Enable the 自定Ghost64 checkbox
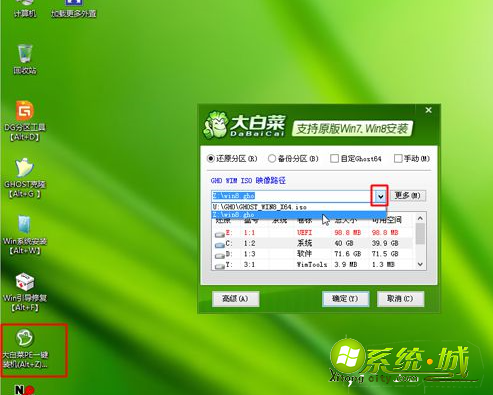Viewport: 493px width, 395px height. [x=334, y=159]
